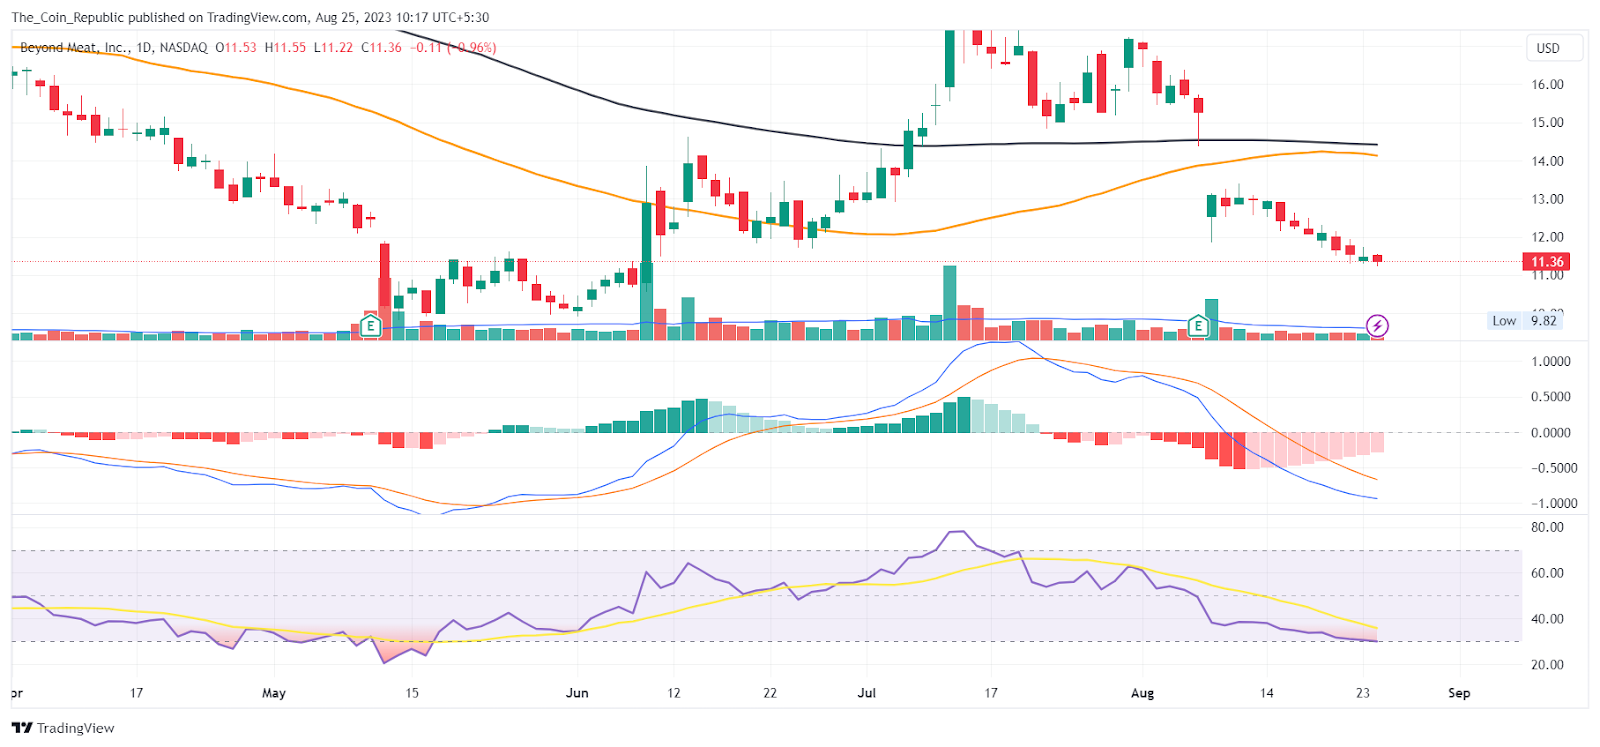This screenshot has height=747, width=1600.
Task: Click the 14.00 price axis label
Action: tap(1548, 161)
